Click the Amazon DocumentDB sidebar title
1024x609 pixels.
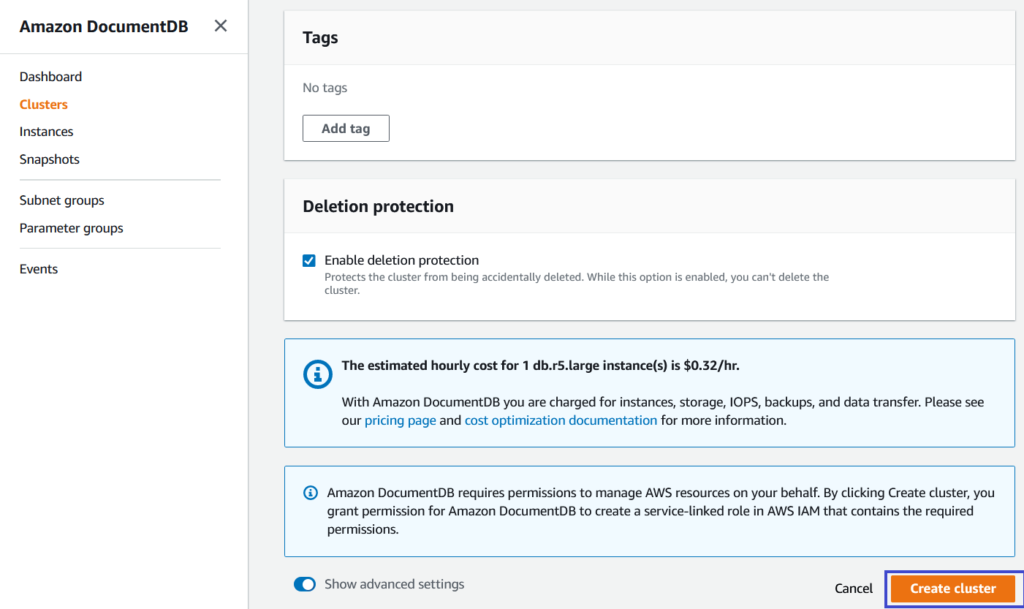click(103, 26)
